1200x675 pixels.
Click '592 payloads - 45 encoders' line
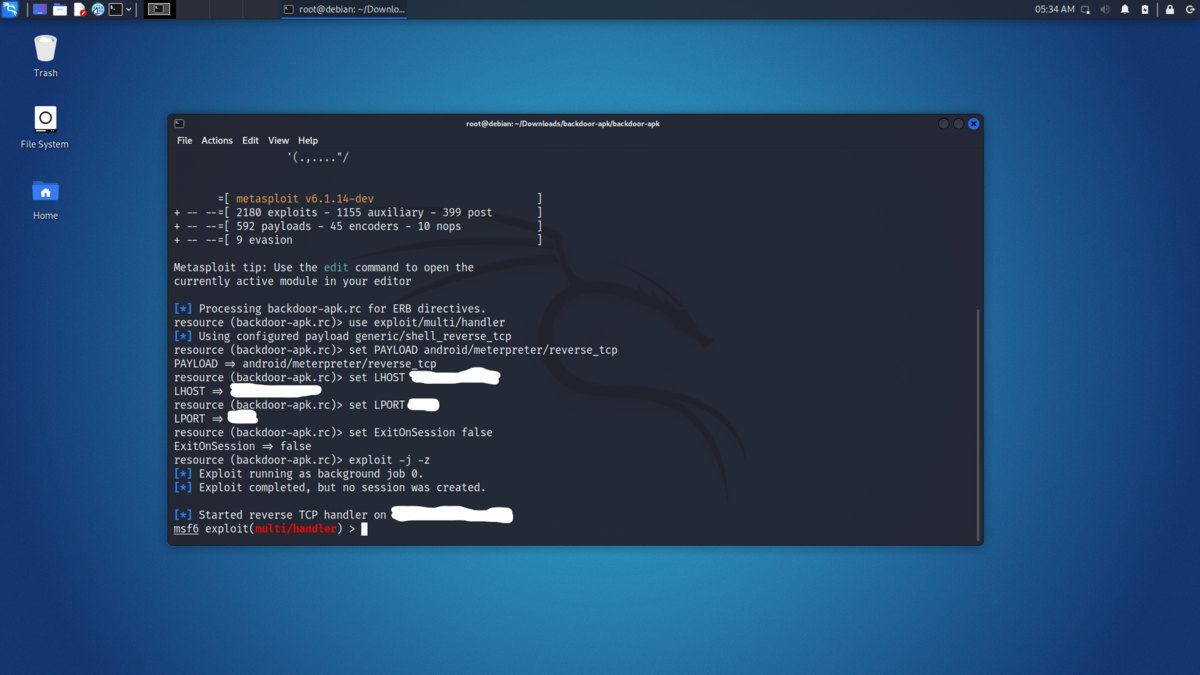point(349,227)
